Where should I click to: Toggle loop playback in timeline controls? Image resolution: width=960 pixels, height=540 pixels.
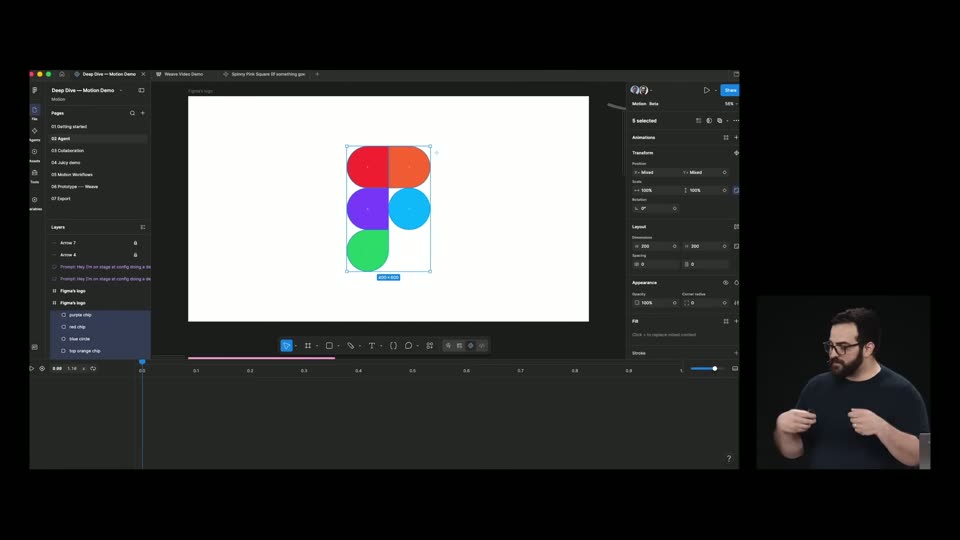93,369
